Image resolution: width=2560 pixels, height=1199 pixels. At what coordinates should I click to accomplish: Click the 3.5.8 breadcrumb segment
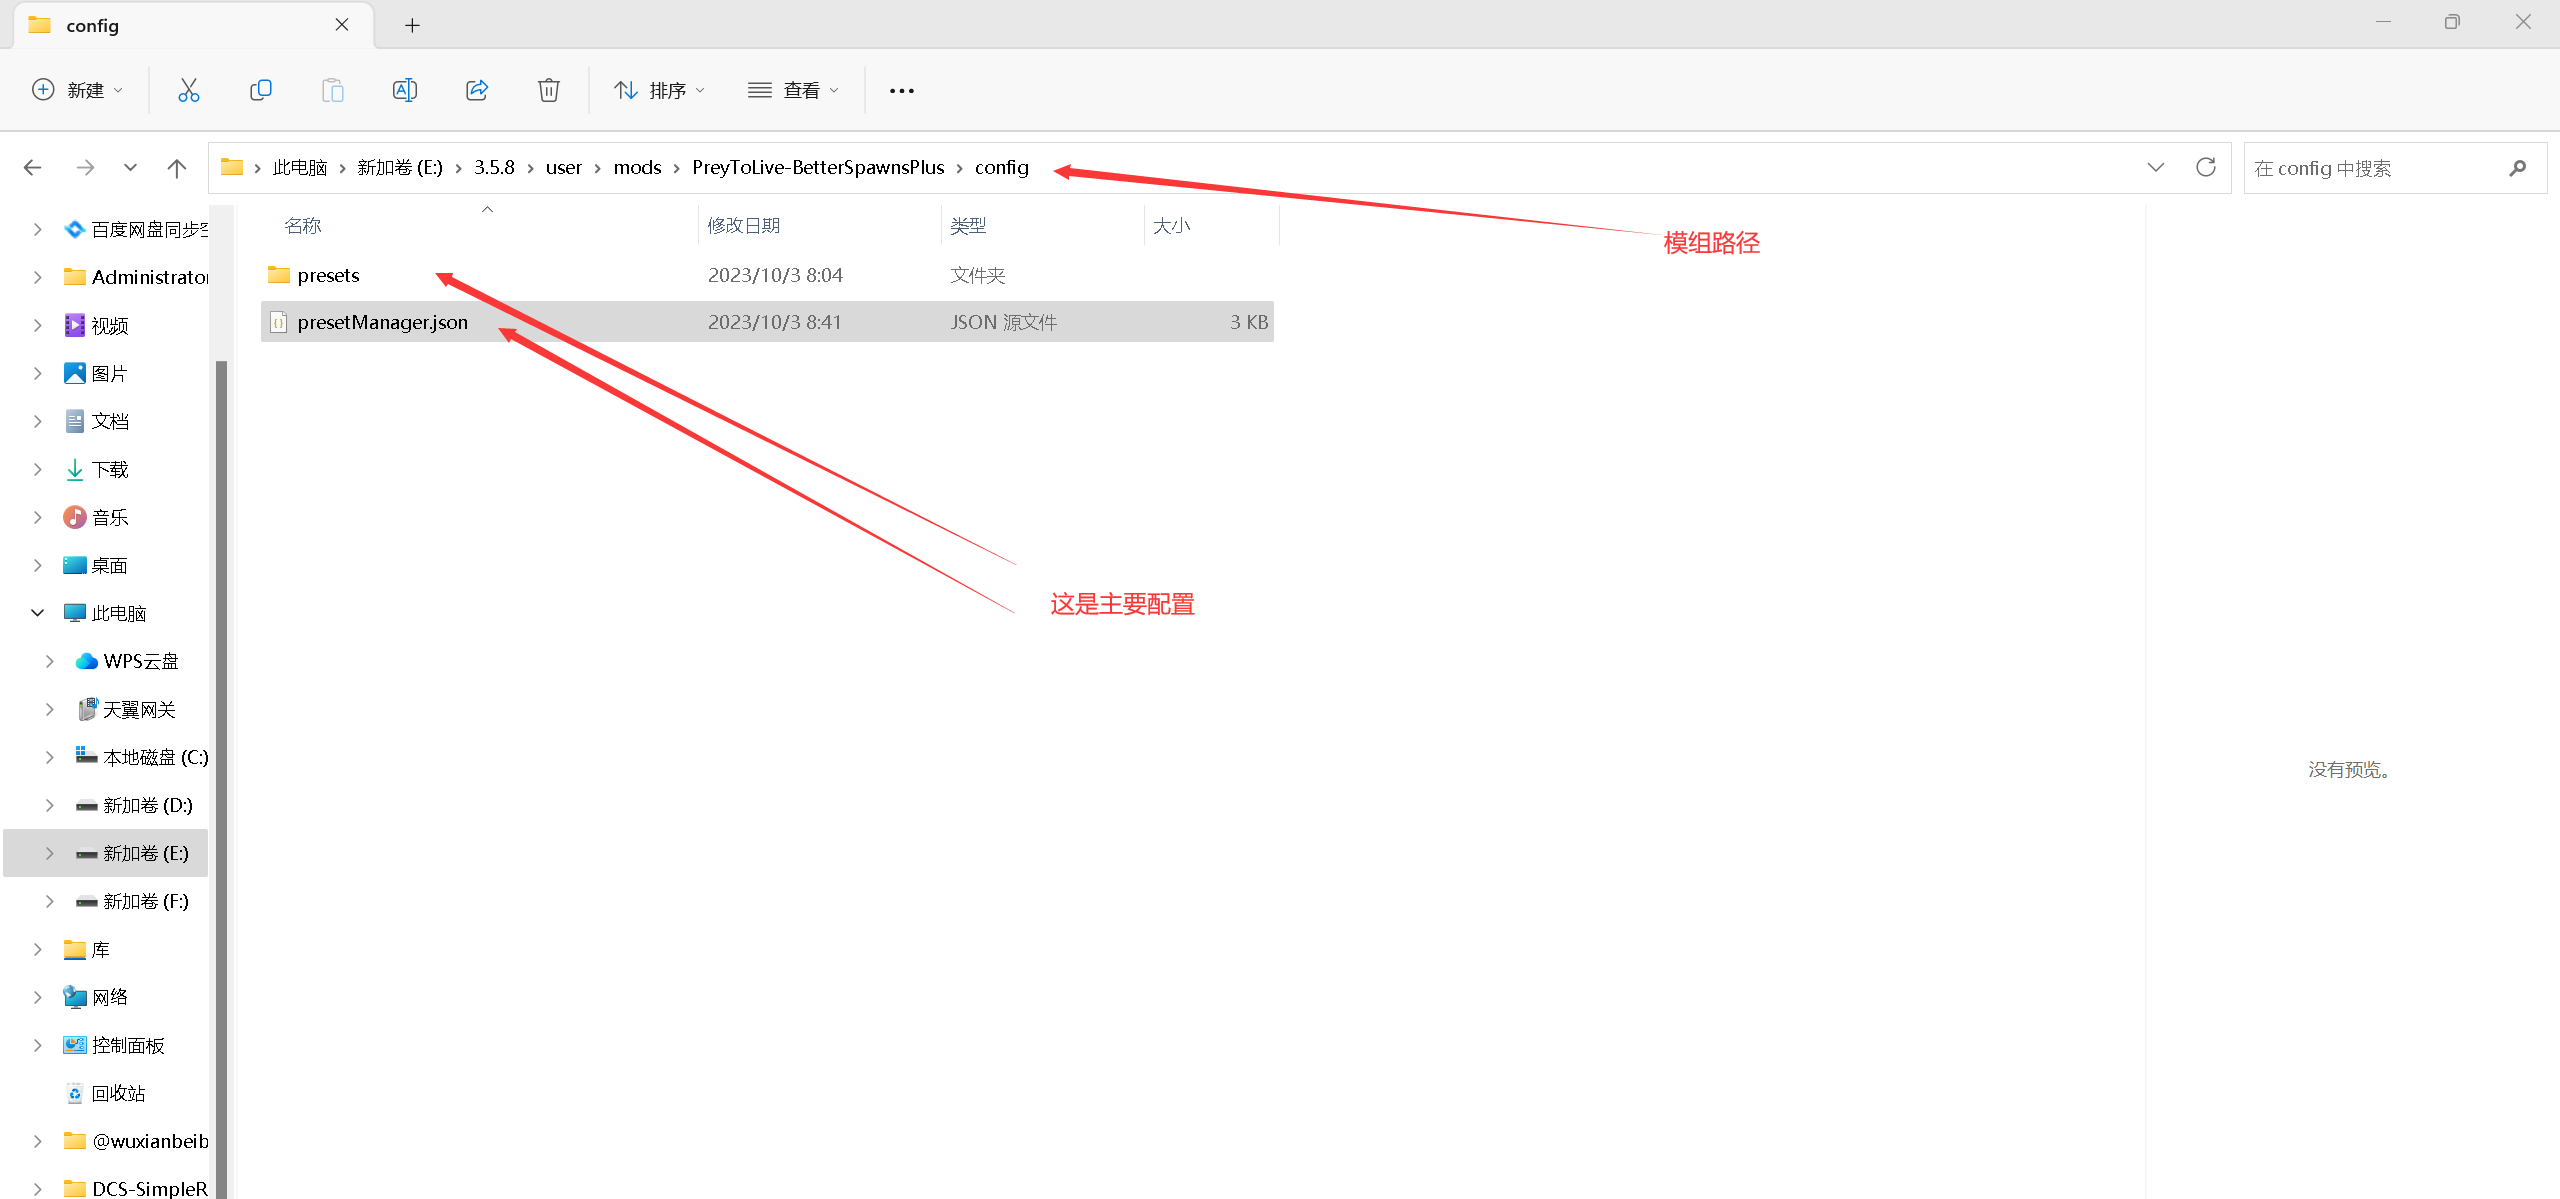point(494,168)
